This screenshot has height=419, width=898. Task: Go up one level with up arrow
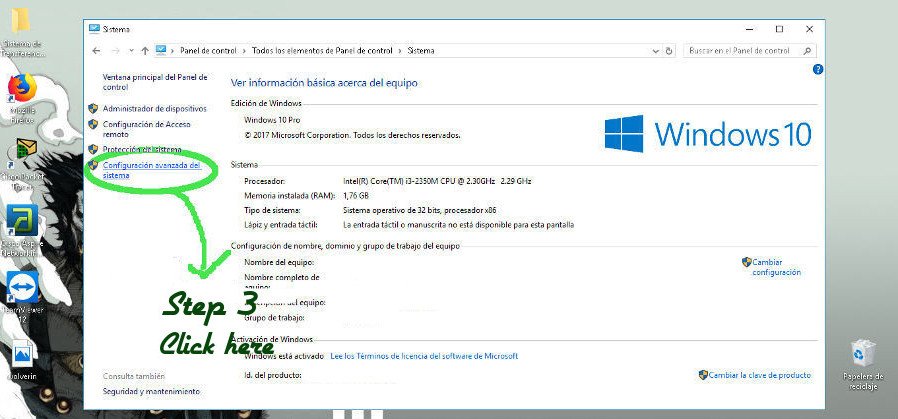pyautogui.click(x=145, y=50)
